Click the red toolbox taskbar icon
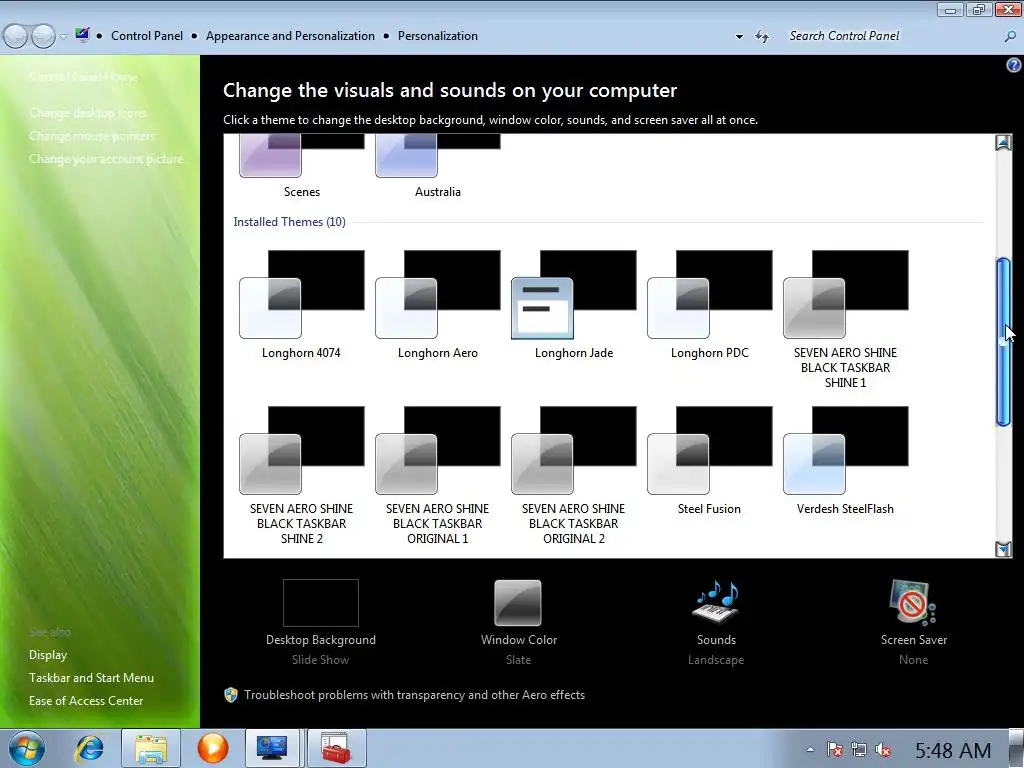This screenshot has height=768, width=1024. click(336, 748)
